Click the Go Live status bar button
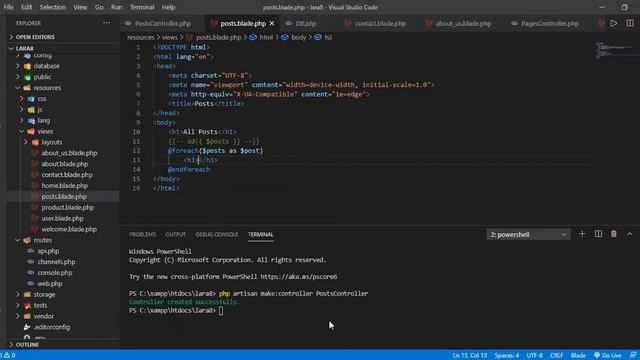 coord(608,355)
